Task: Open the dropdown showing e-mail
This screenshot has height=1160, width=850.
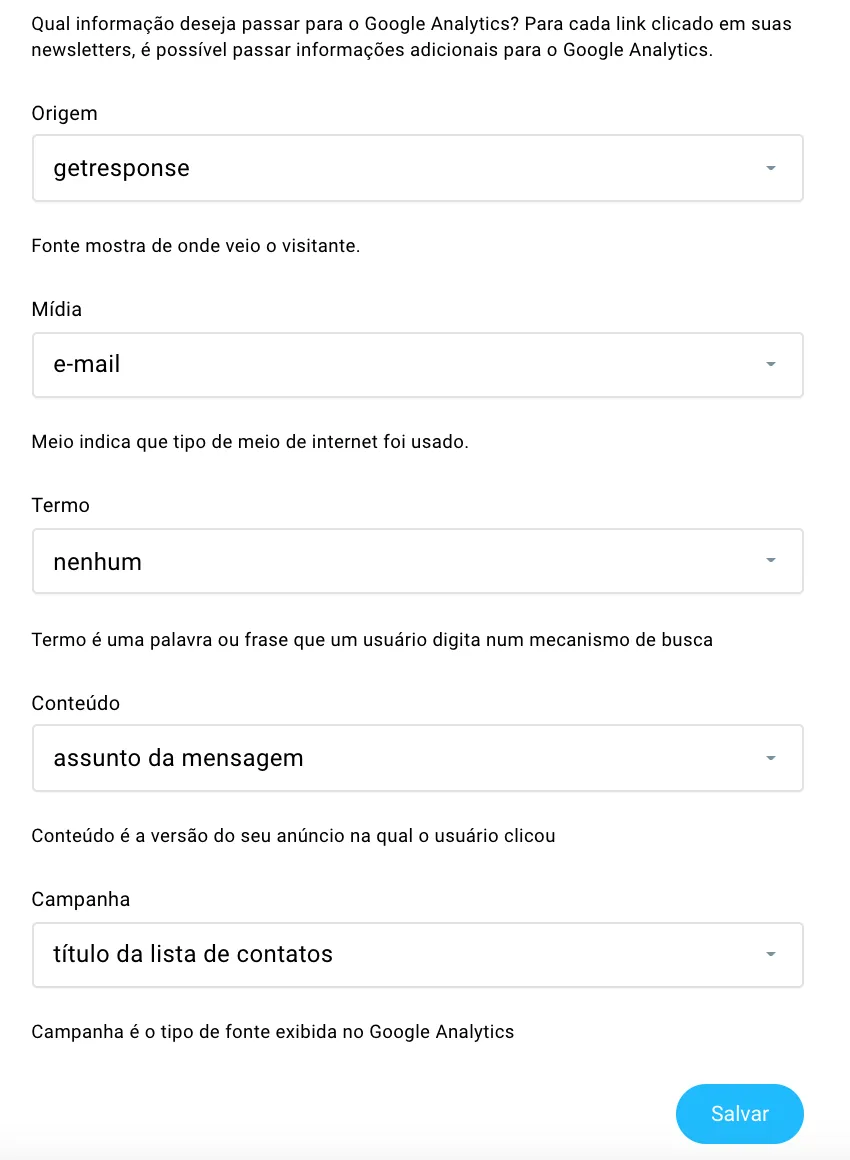Action: point(417,365)
